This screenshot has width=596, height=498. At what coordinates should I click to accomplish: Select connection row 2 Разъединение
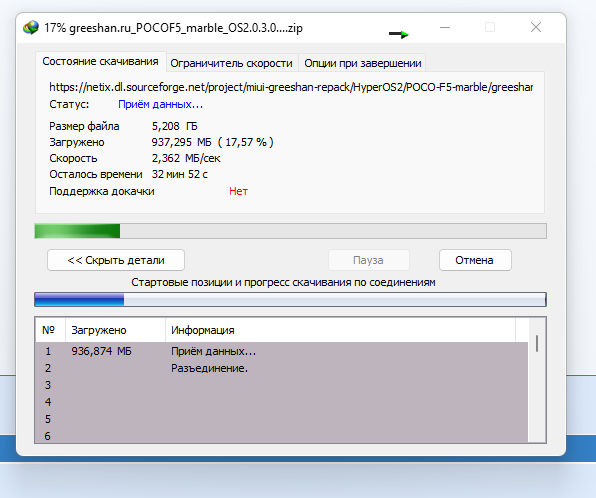pyautogui.click(x=282, y=368)
